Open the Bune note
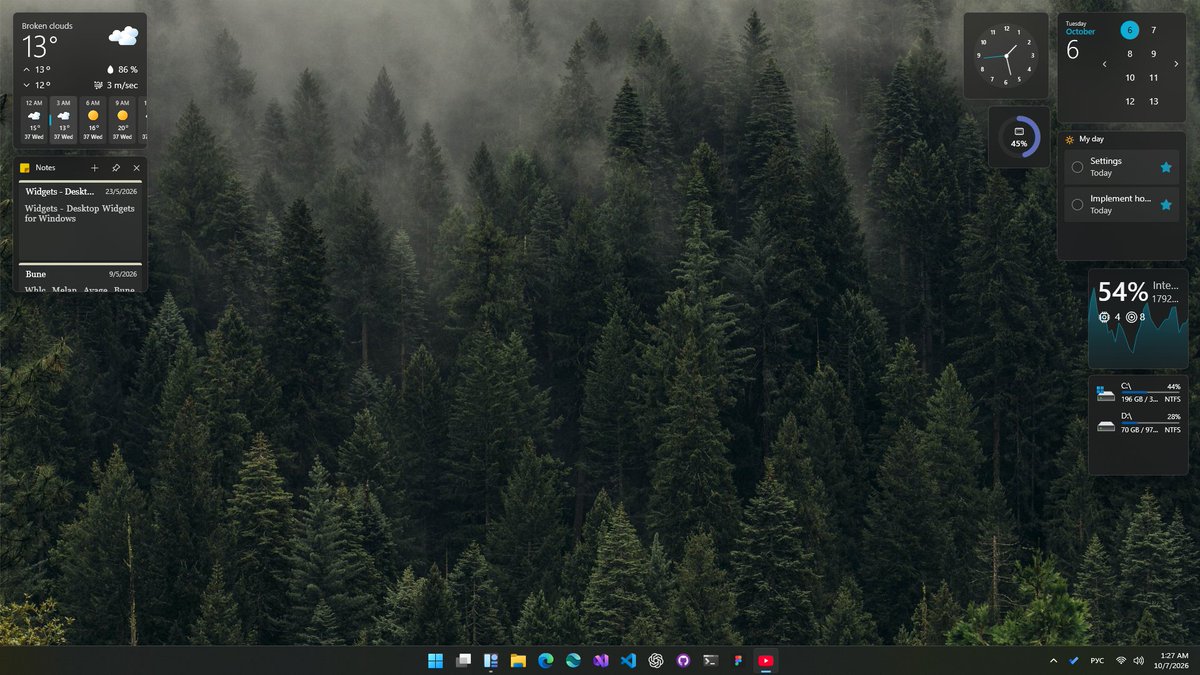The width and height of the screenshot is (1200, 675). [x=80, y=279]
